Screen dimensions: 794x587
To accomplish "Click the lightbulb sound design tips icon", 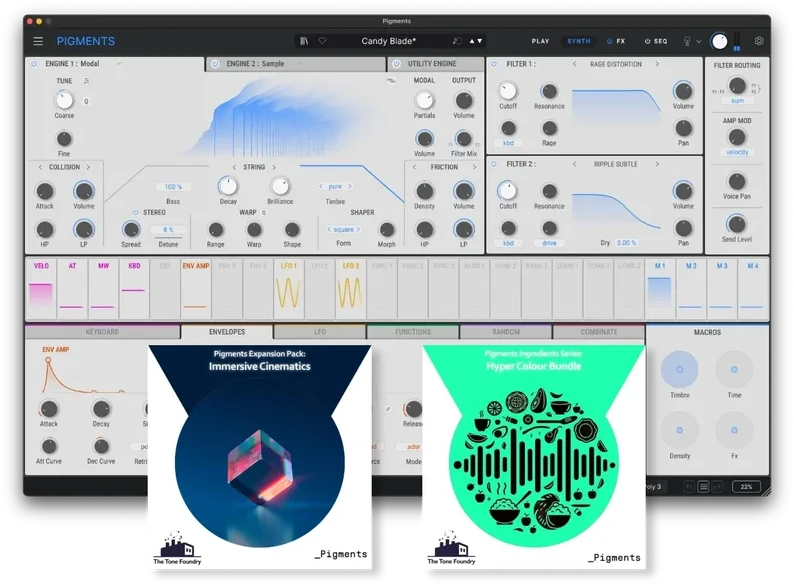I will coord(687,41).
